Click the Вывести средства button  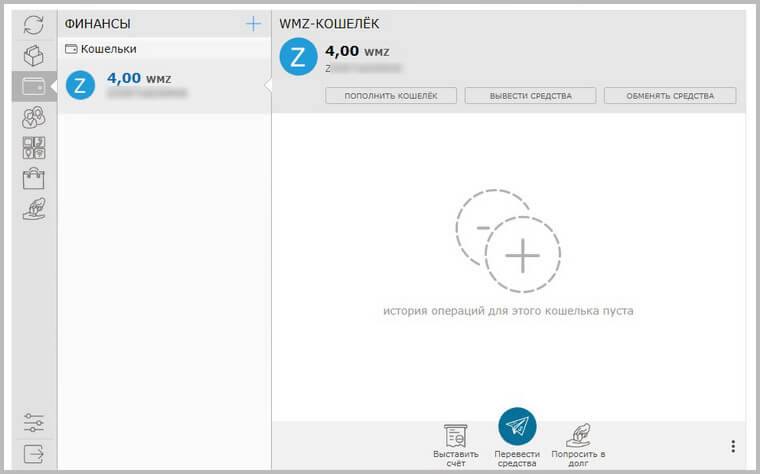click(530, 95)
